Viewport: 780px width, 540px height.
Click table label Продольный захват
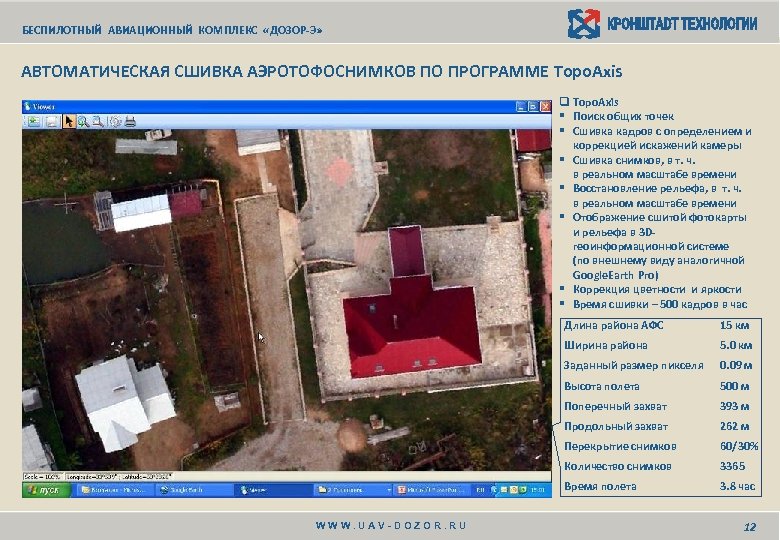pyautogui.click(x=616, y=426)
